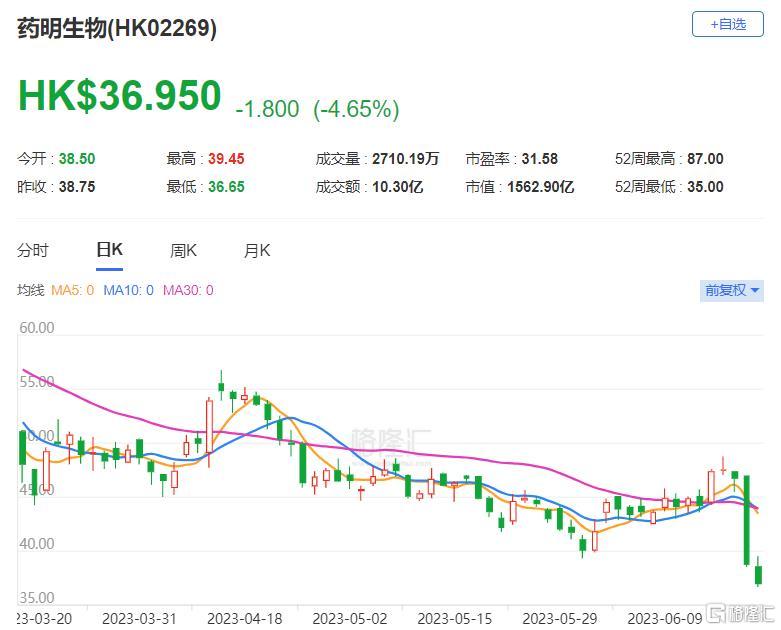This screenshot has height=630, width=781.
Task: Click the HK$36.950 current price
Action: click(119, 96)
